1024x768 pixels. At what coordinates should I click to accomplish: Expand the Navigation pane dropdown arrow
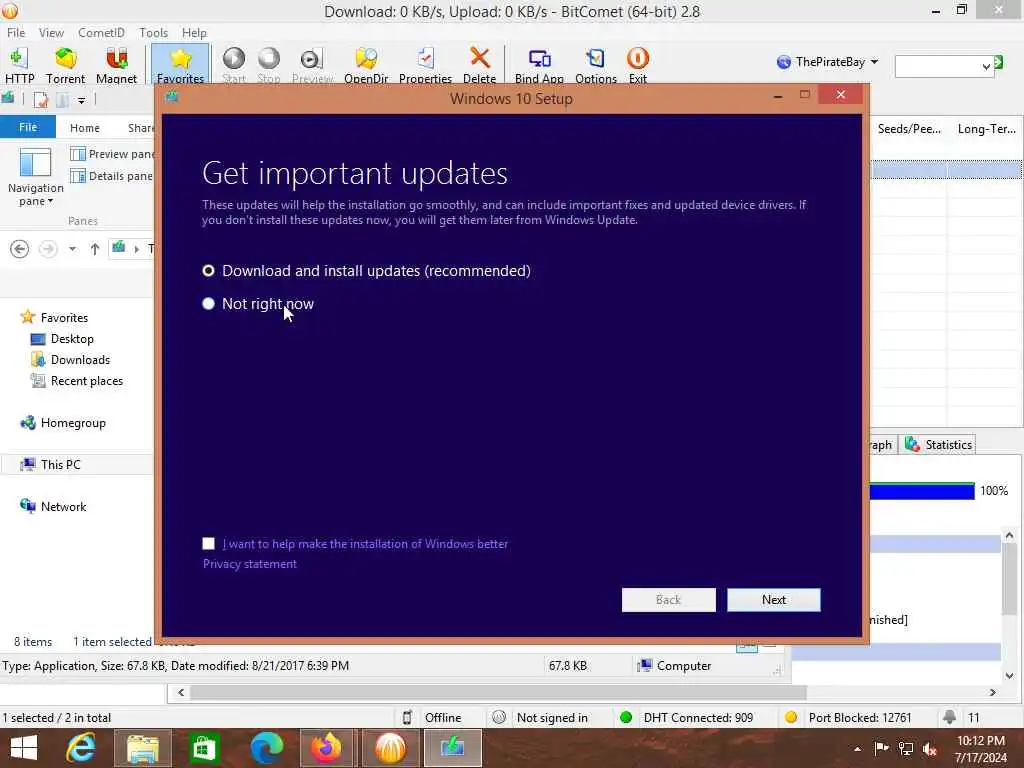tap(50, 201)
